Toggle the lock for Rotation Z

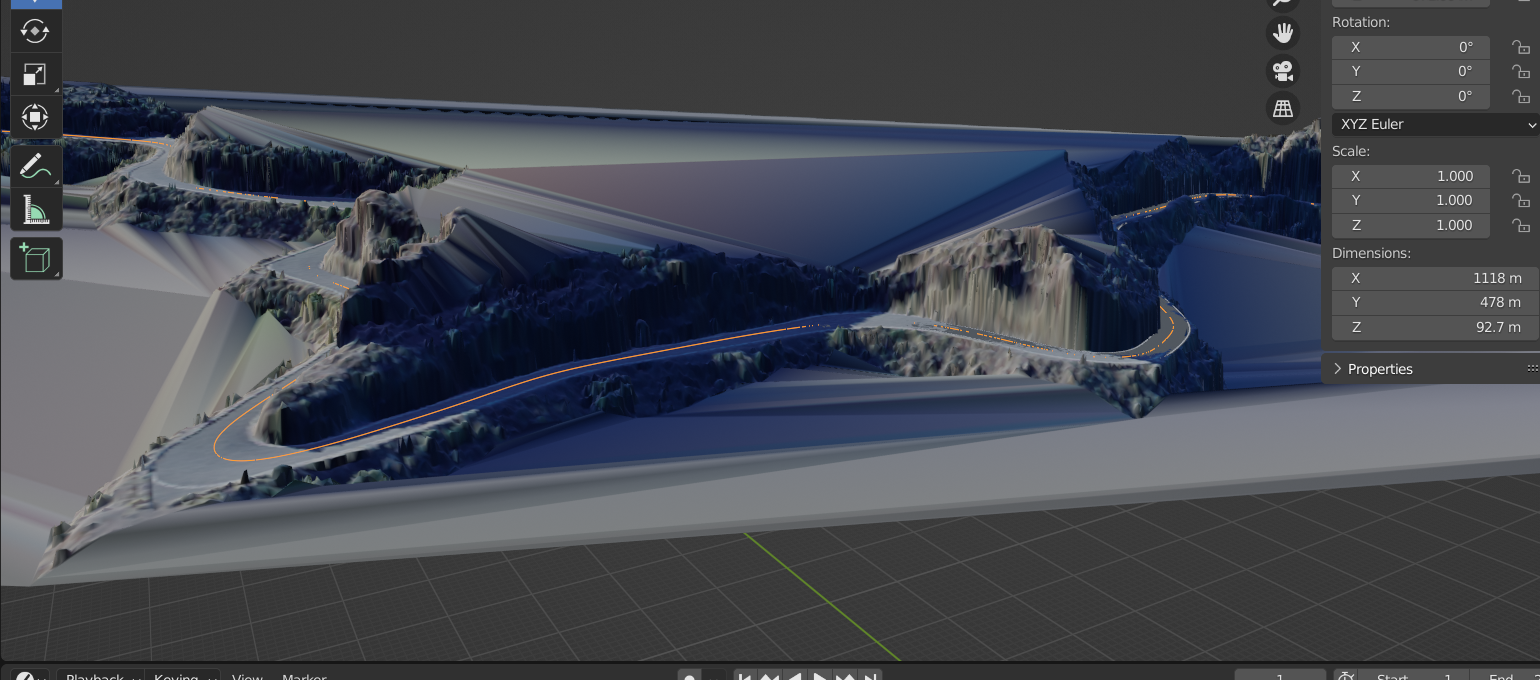1520,96
